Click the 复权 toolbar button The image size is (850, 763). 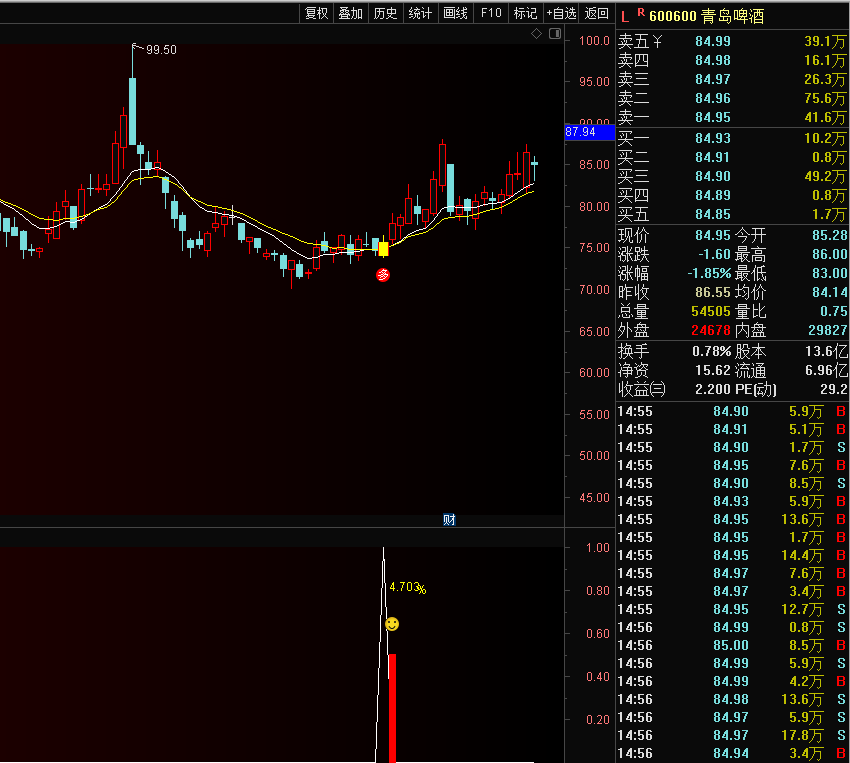317,13
